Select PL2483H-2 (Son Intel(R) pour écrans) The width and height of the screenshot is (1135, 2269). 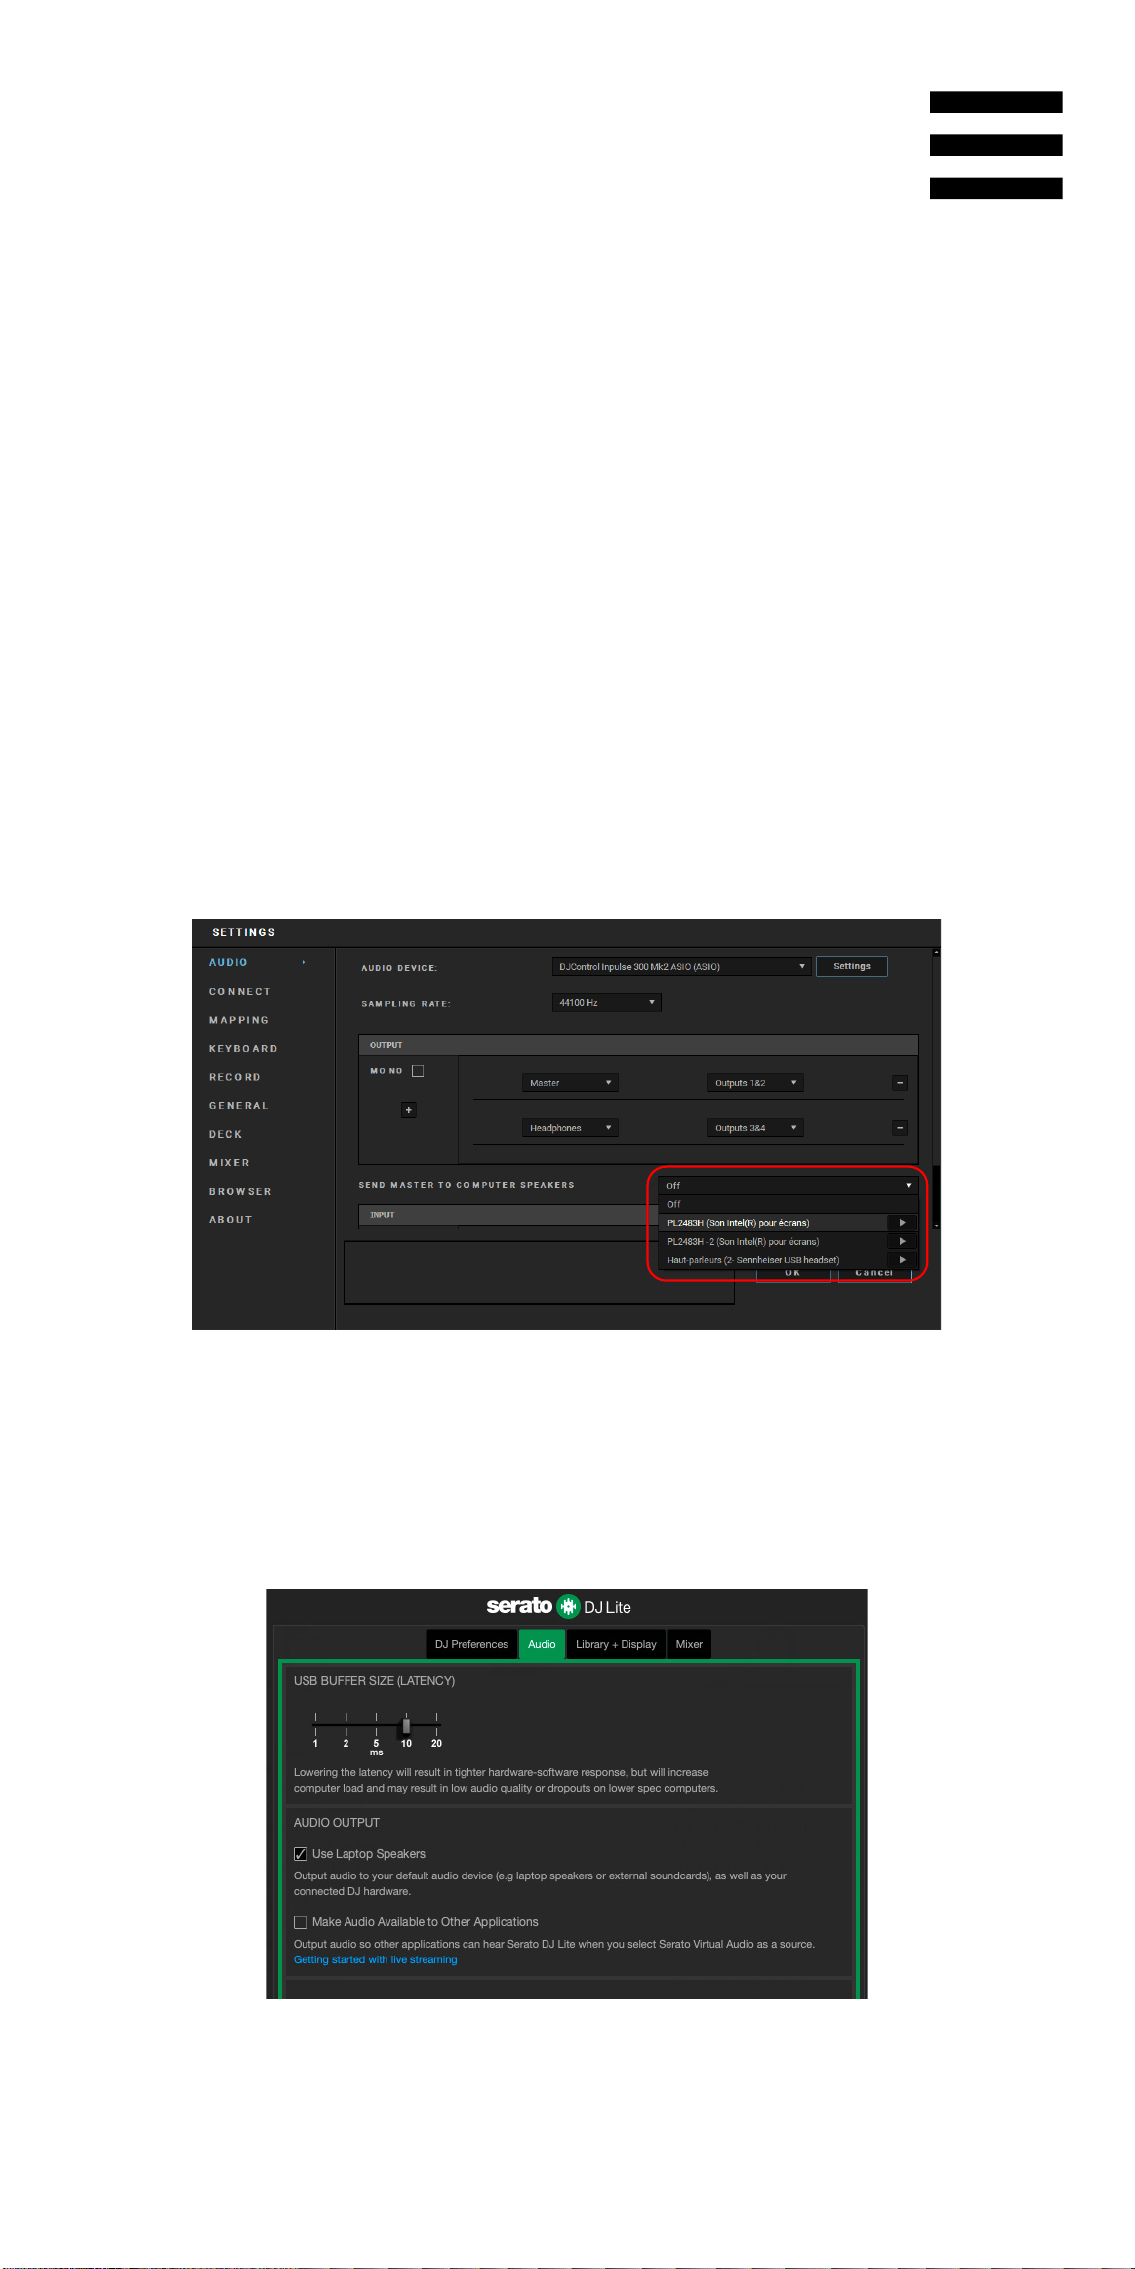[772, 1242]
